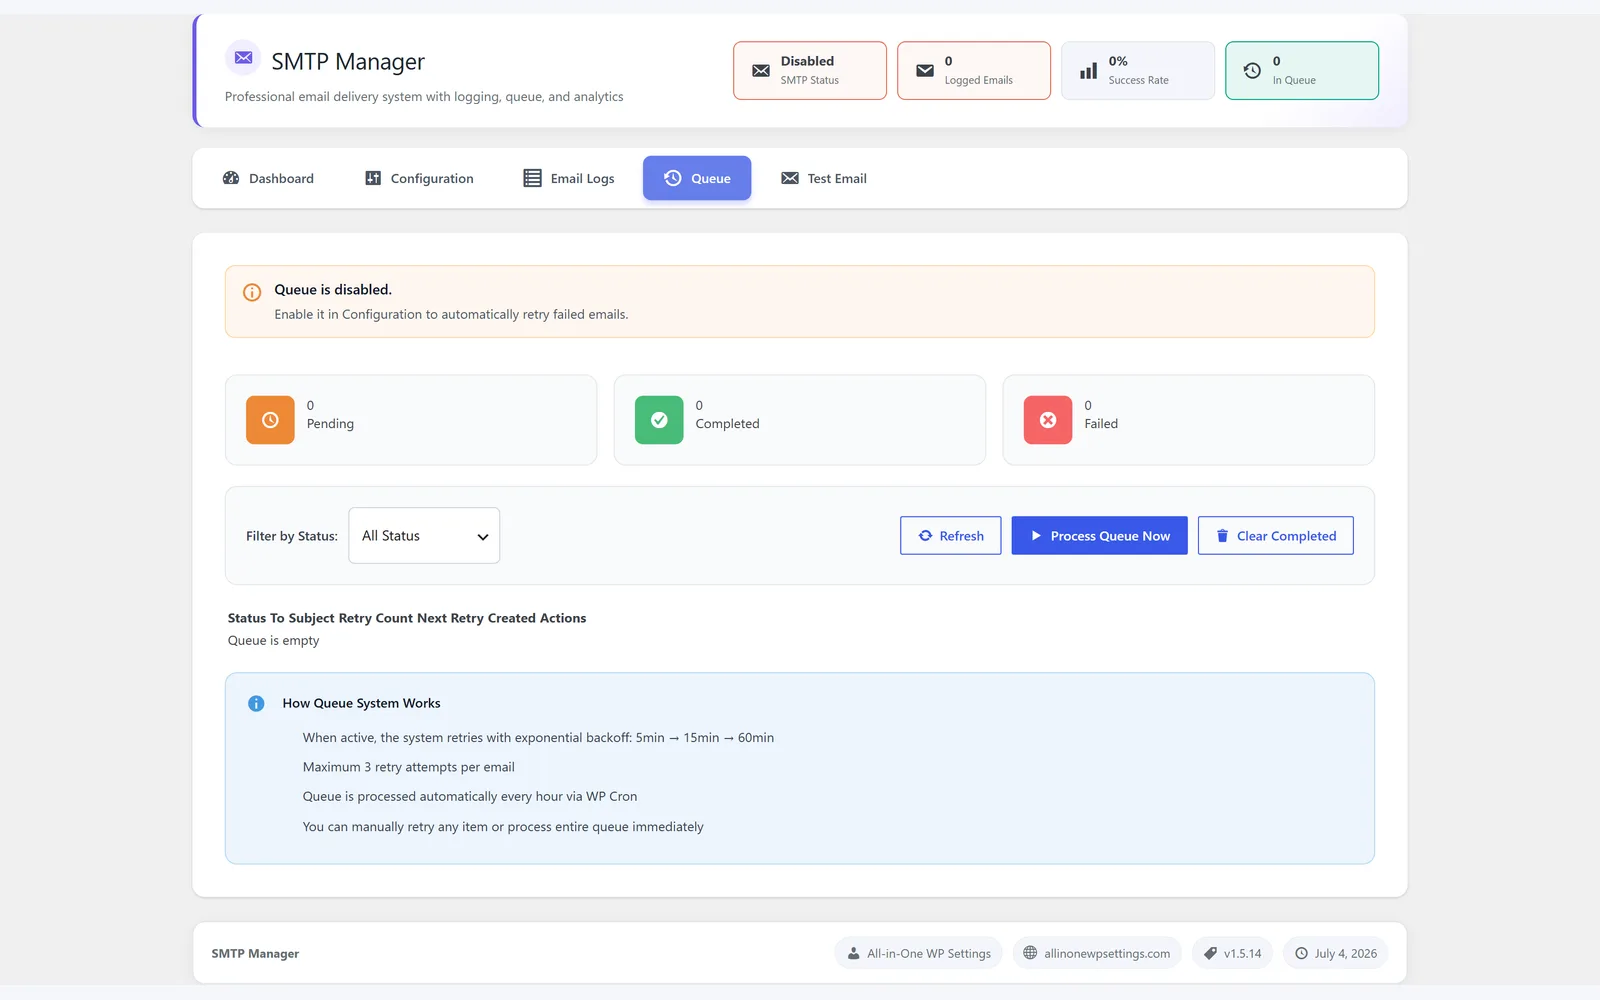Click the Dashboard gauge icon
Screen dimensions: 1600x1000
pos(231,178)
